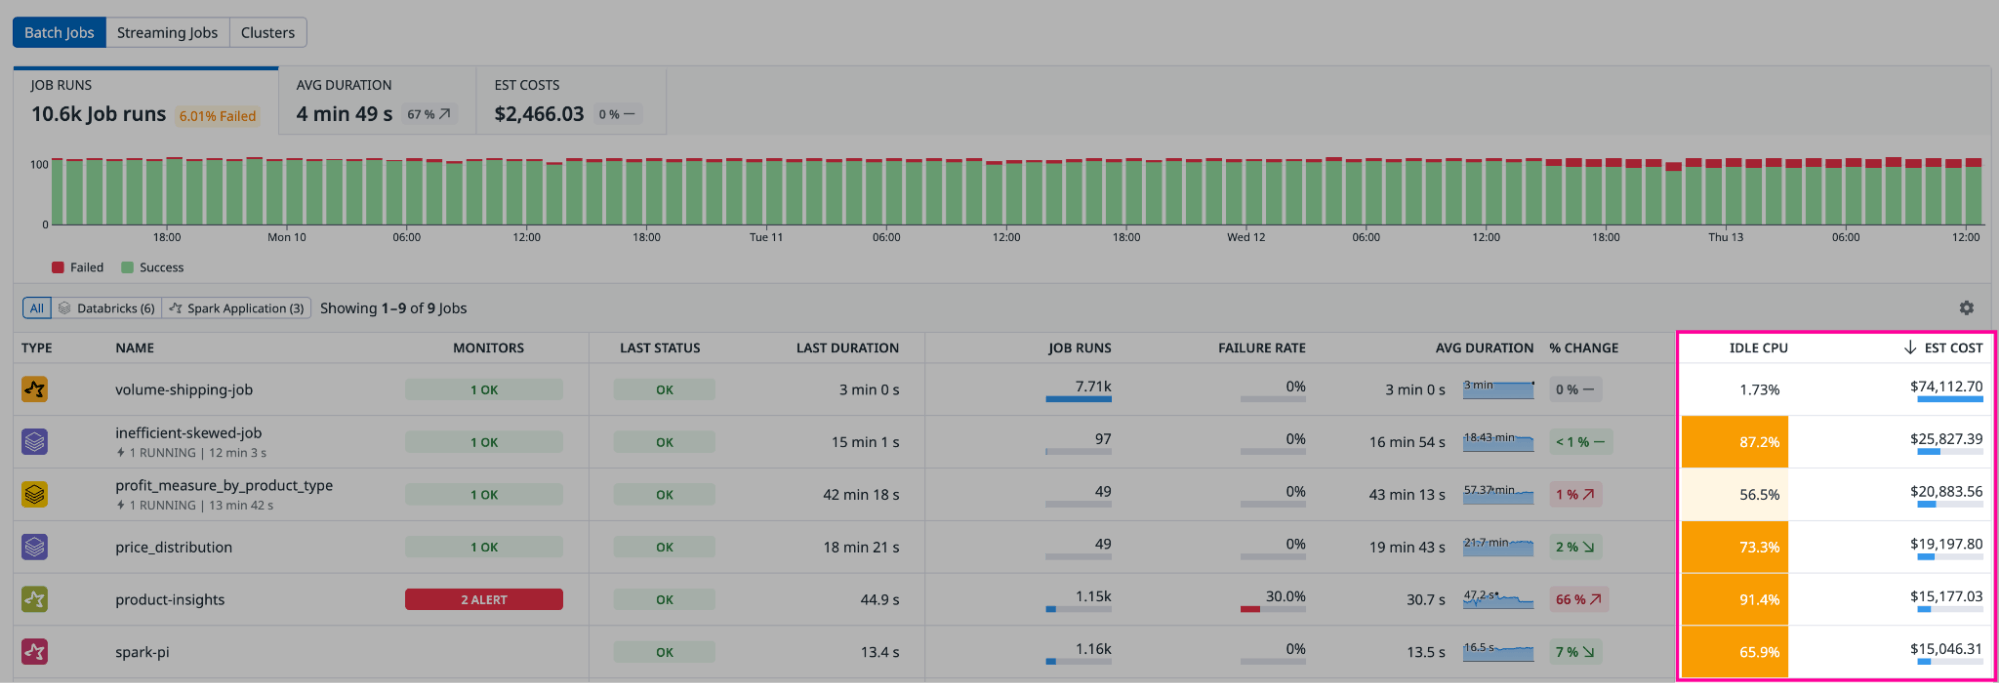
Task: Click the spark-pi Spark icon
Action: point(35,652)
